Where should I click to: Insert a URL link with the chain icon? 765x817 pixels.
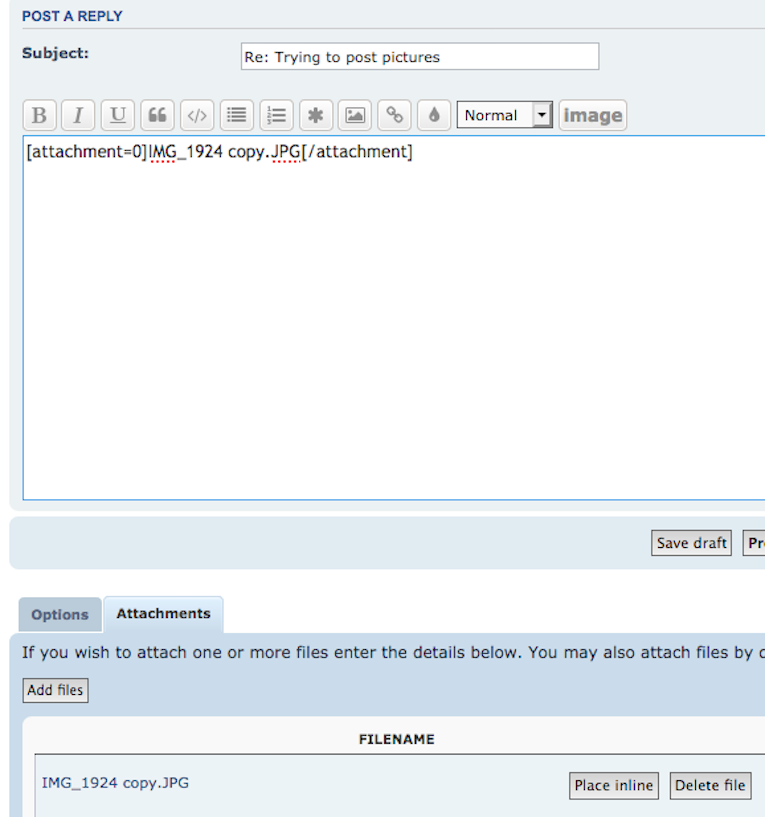click(395, 115)
